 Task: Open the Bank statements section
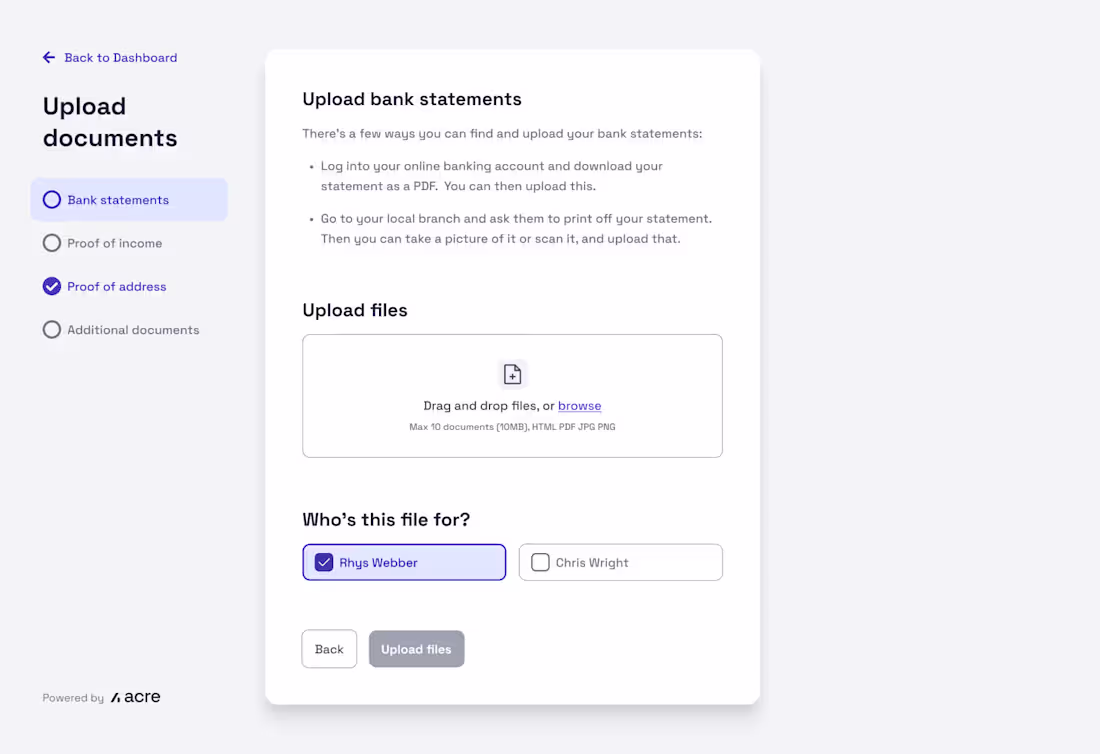tap(118, 200)
